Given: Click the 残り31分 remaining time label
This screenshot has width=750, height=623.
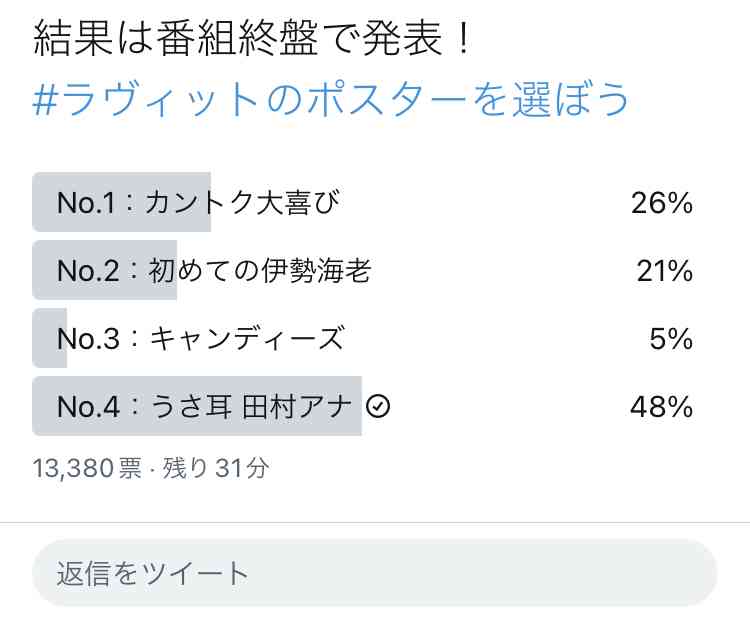Looking at the screenshot, I should click(215, 467).
